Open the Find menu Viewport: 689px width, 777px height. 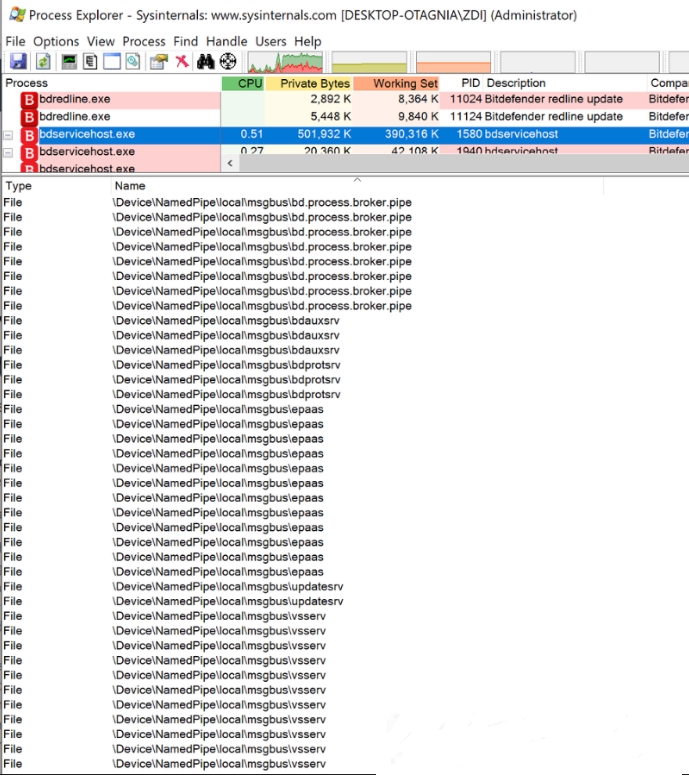[x=185, y=42]
